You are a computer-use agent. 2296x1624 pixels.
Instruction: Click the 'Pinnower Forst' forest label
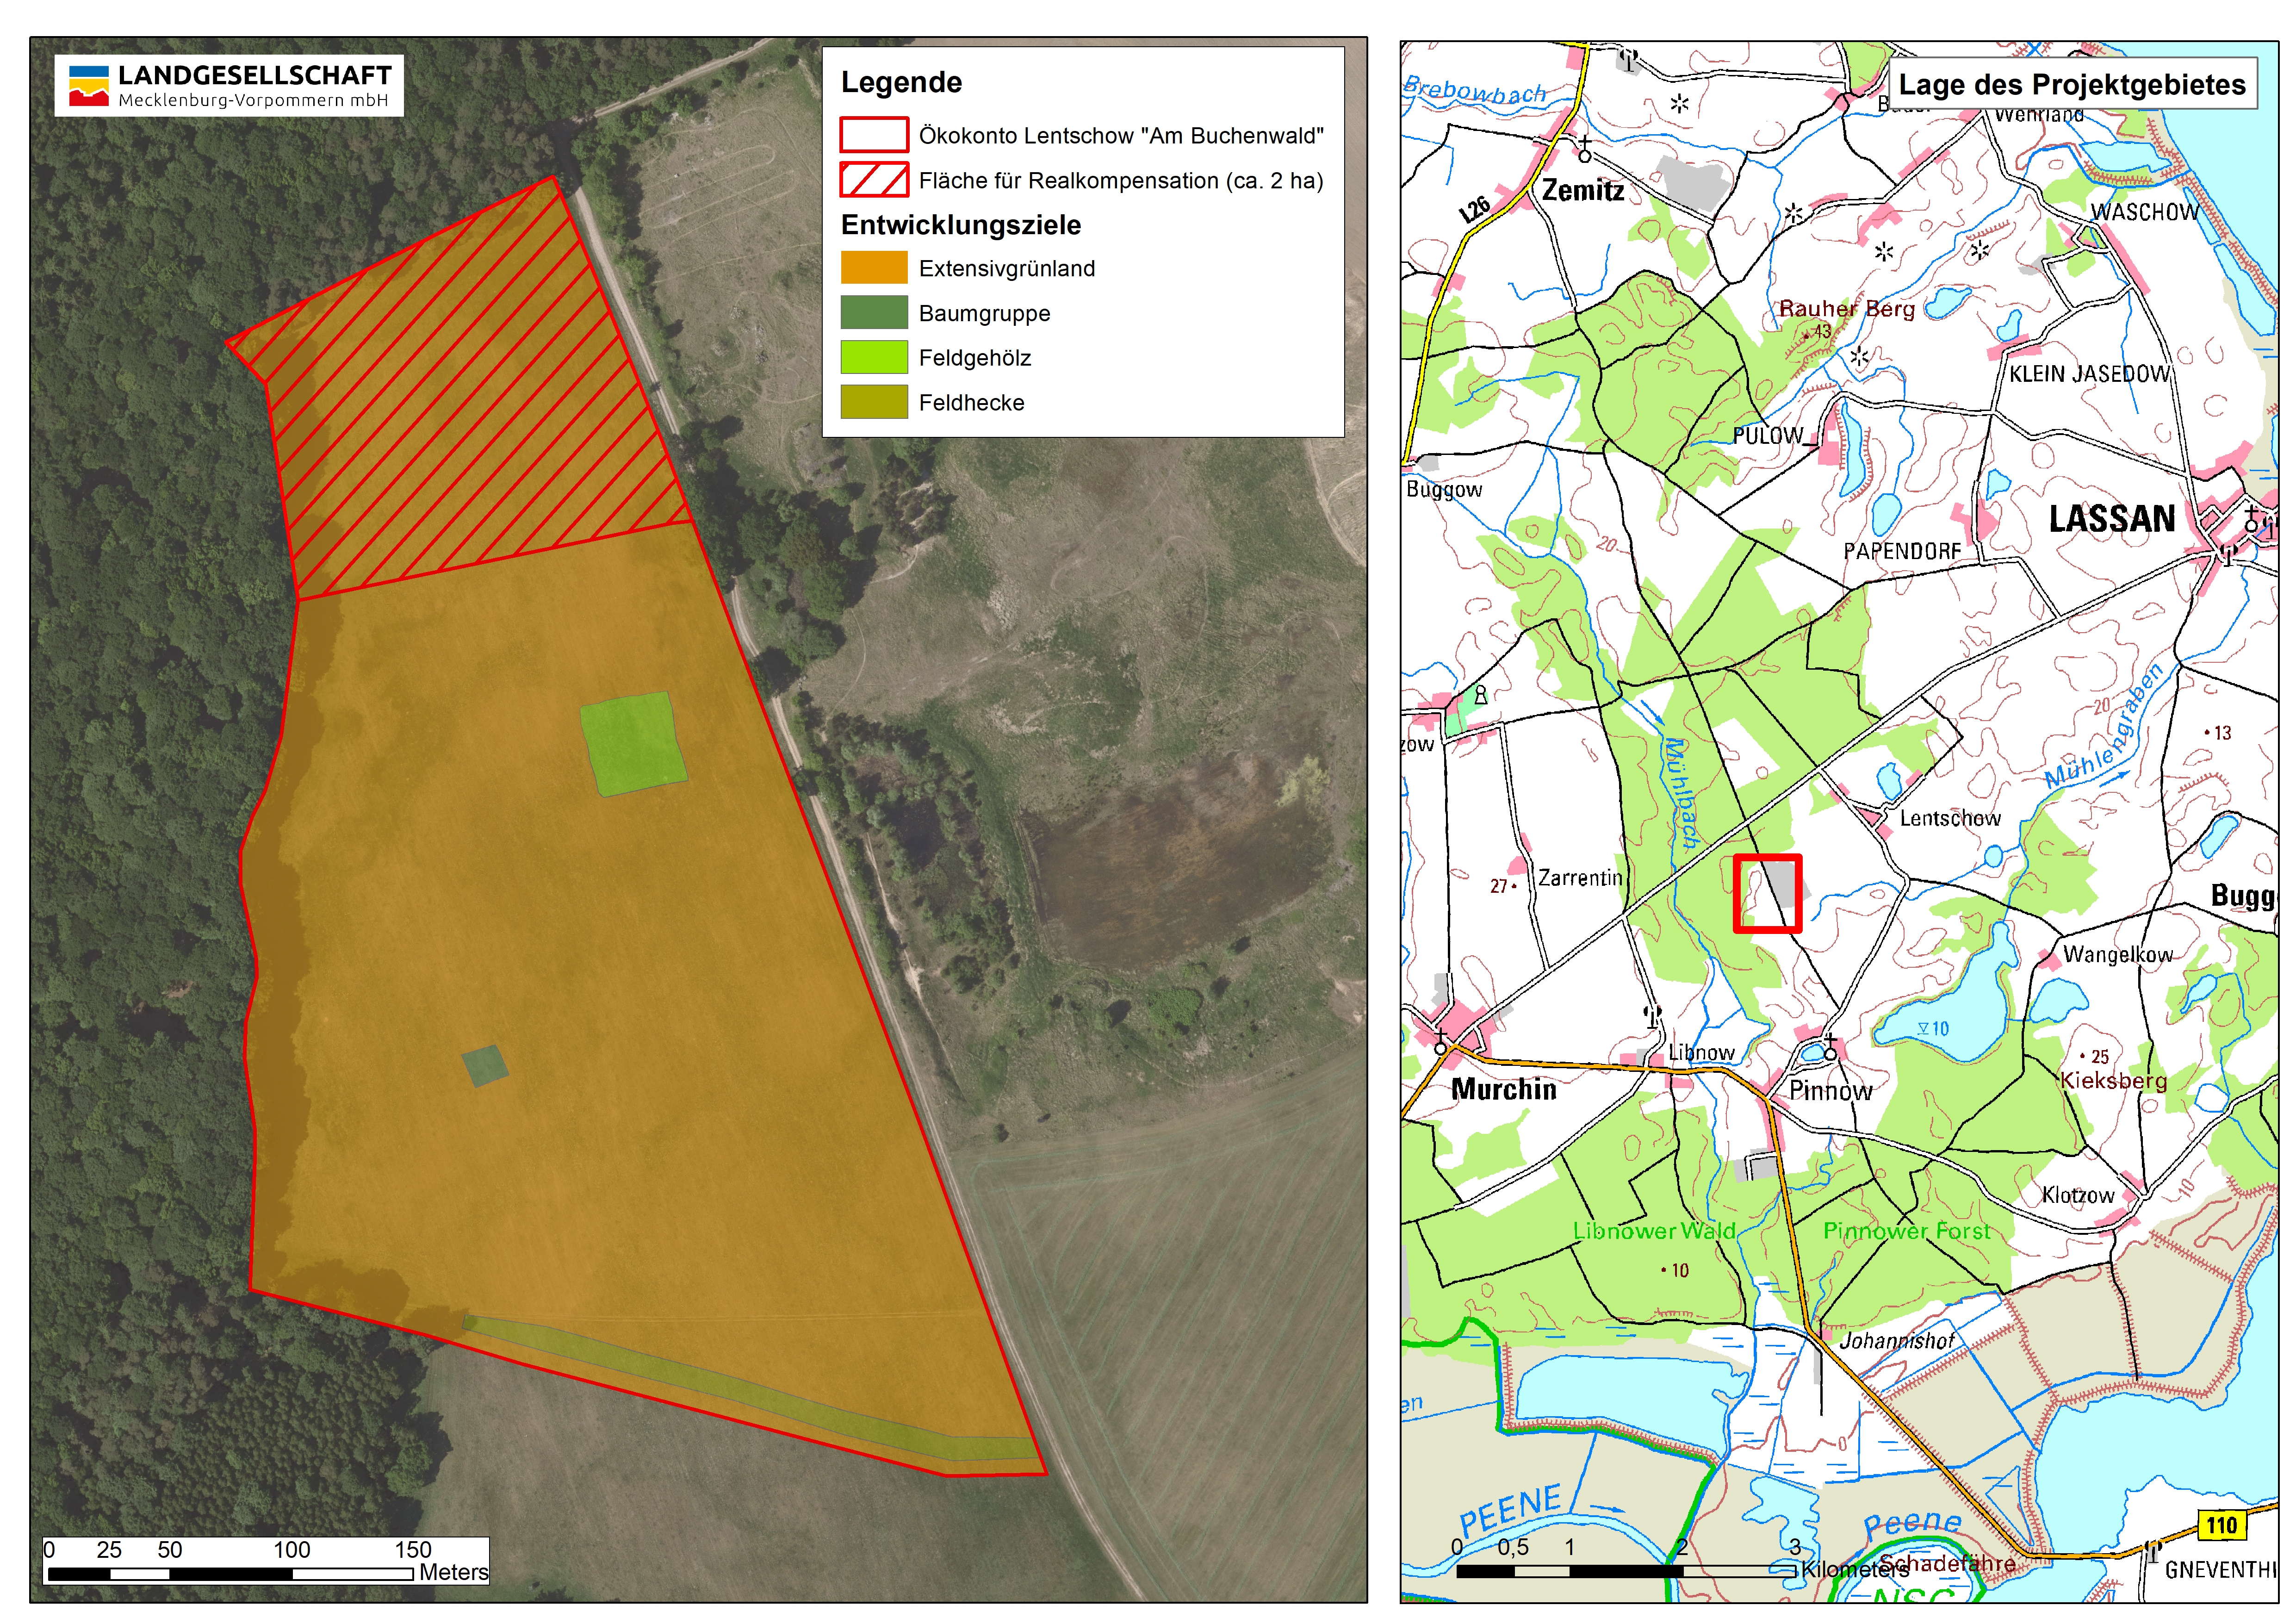coord(1906,1231)
